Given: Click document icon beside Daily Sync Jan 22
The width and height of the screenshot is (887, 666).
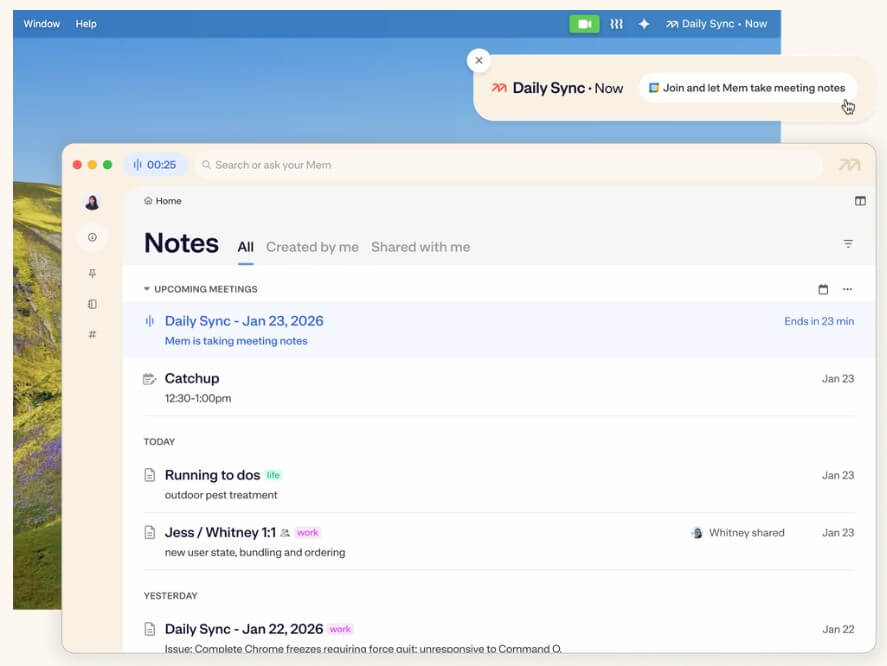Looking at the screenshot, I should (149, 629).
